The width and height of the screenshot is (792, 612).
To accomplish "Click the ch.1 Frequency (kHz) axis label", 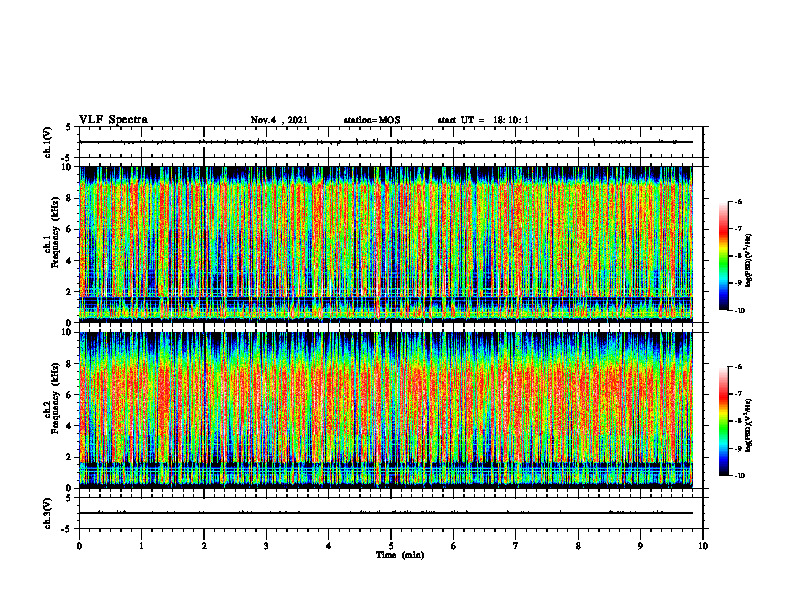I will 52,232.
